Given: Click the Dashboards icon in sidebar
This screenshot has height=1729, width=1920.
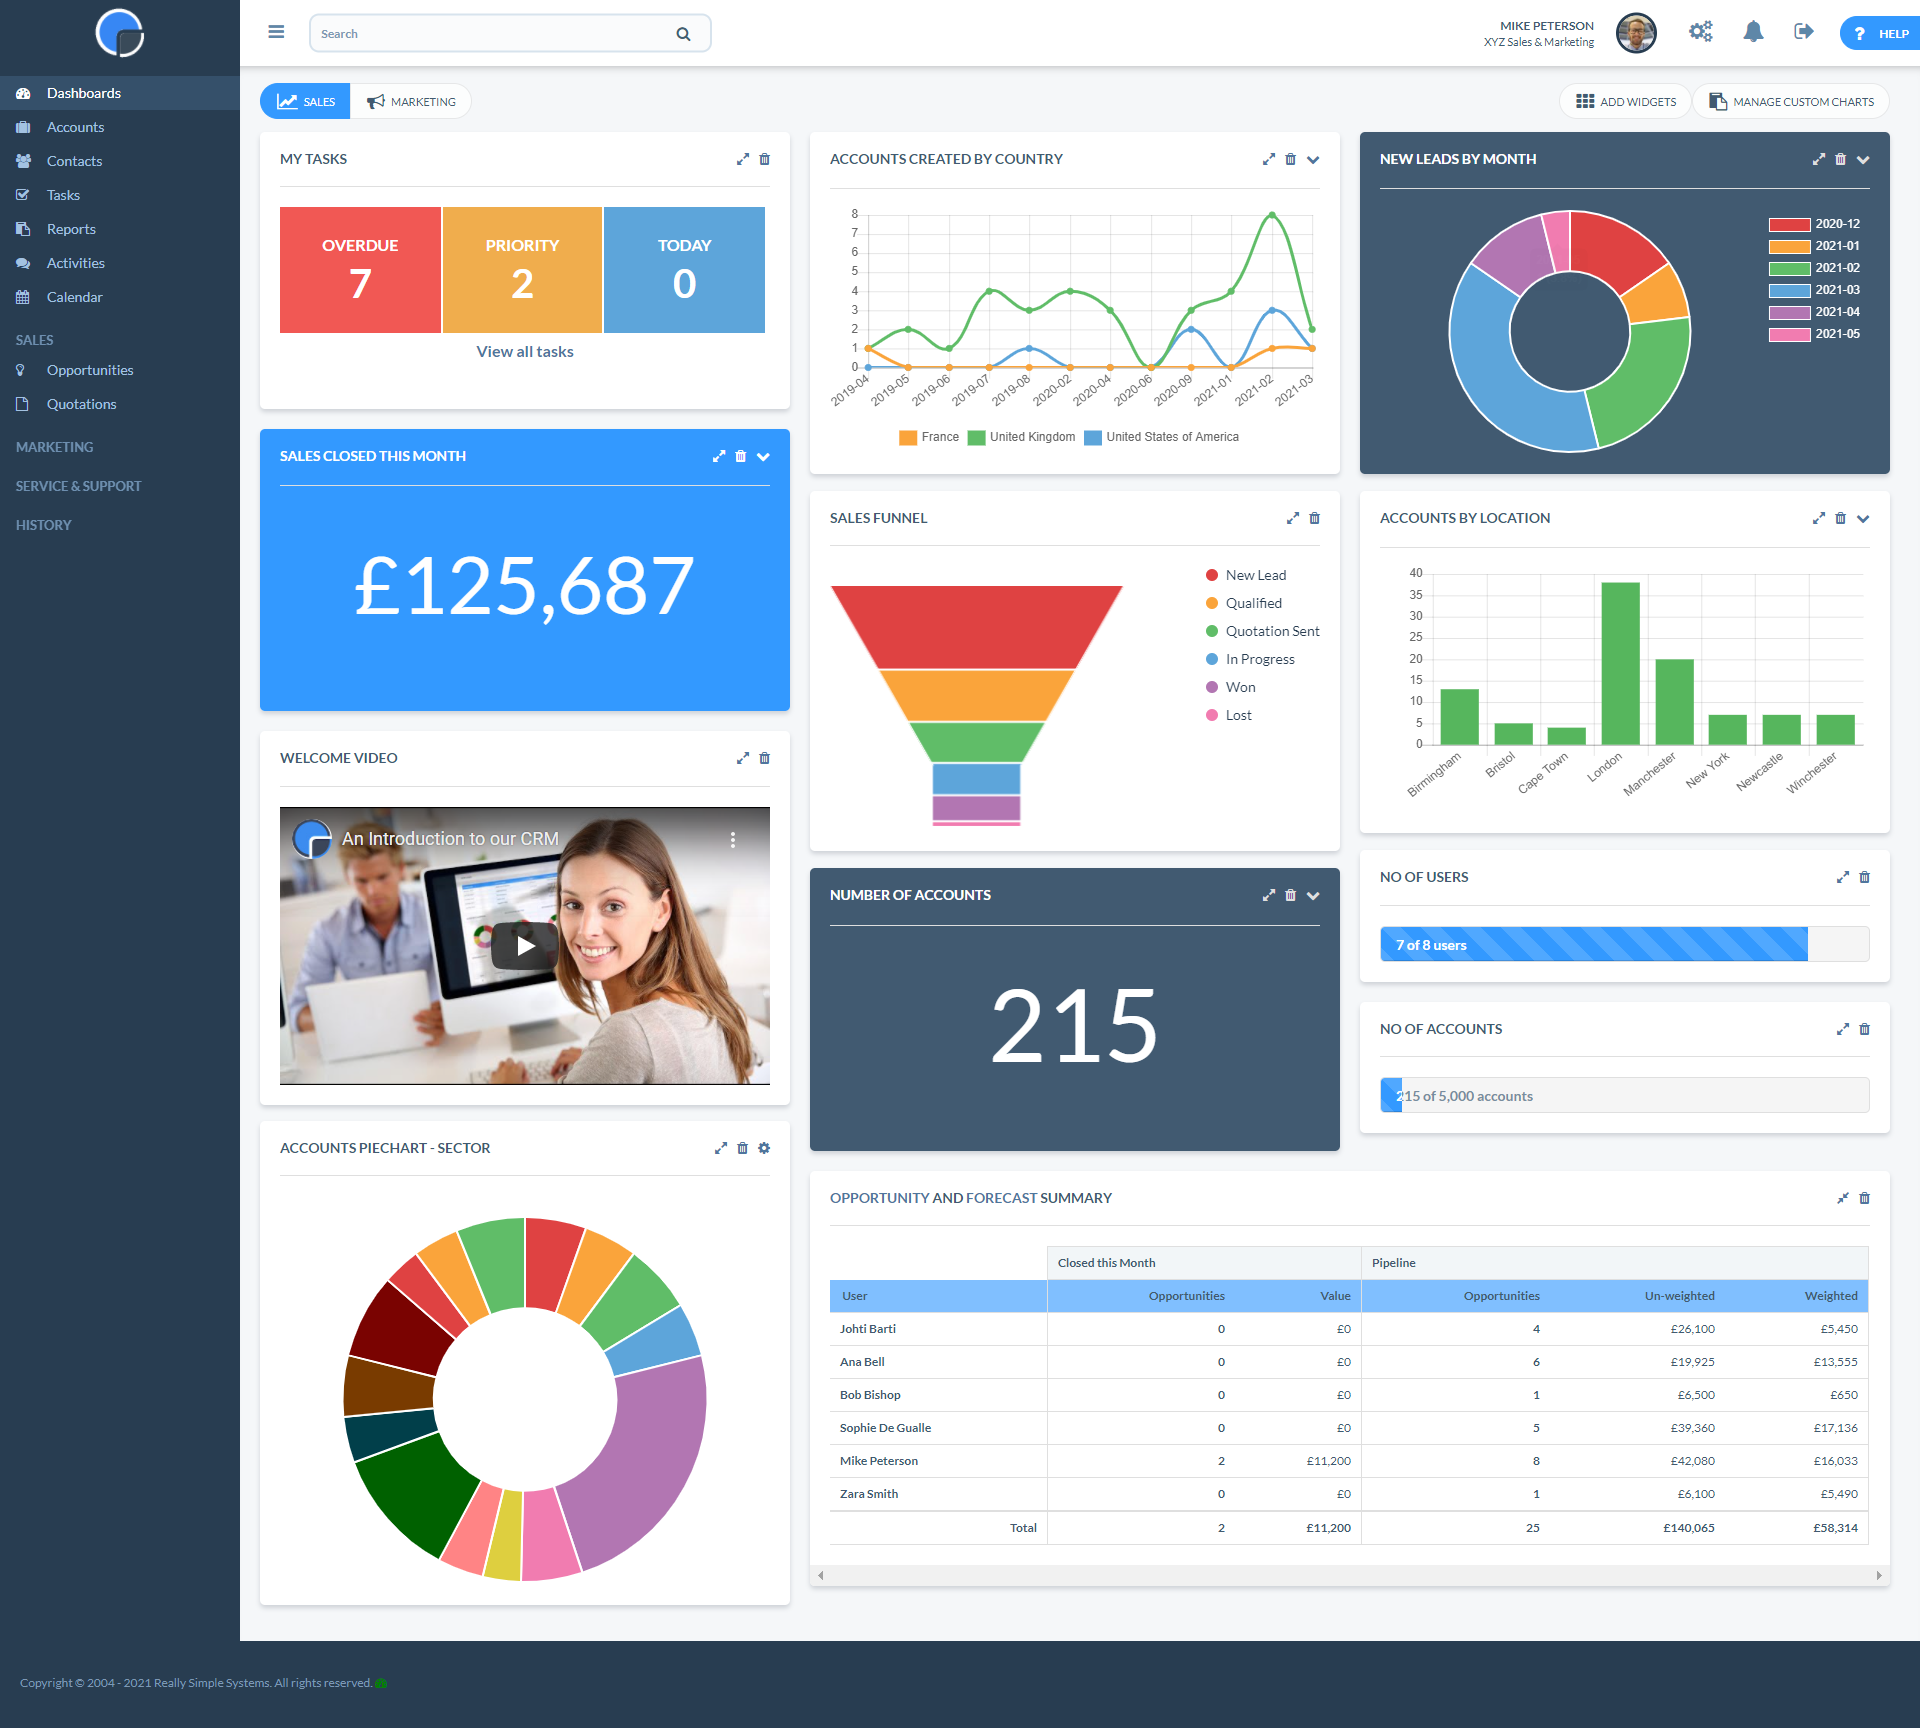Looking at the screenshot, I should [23, 92].
